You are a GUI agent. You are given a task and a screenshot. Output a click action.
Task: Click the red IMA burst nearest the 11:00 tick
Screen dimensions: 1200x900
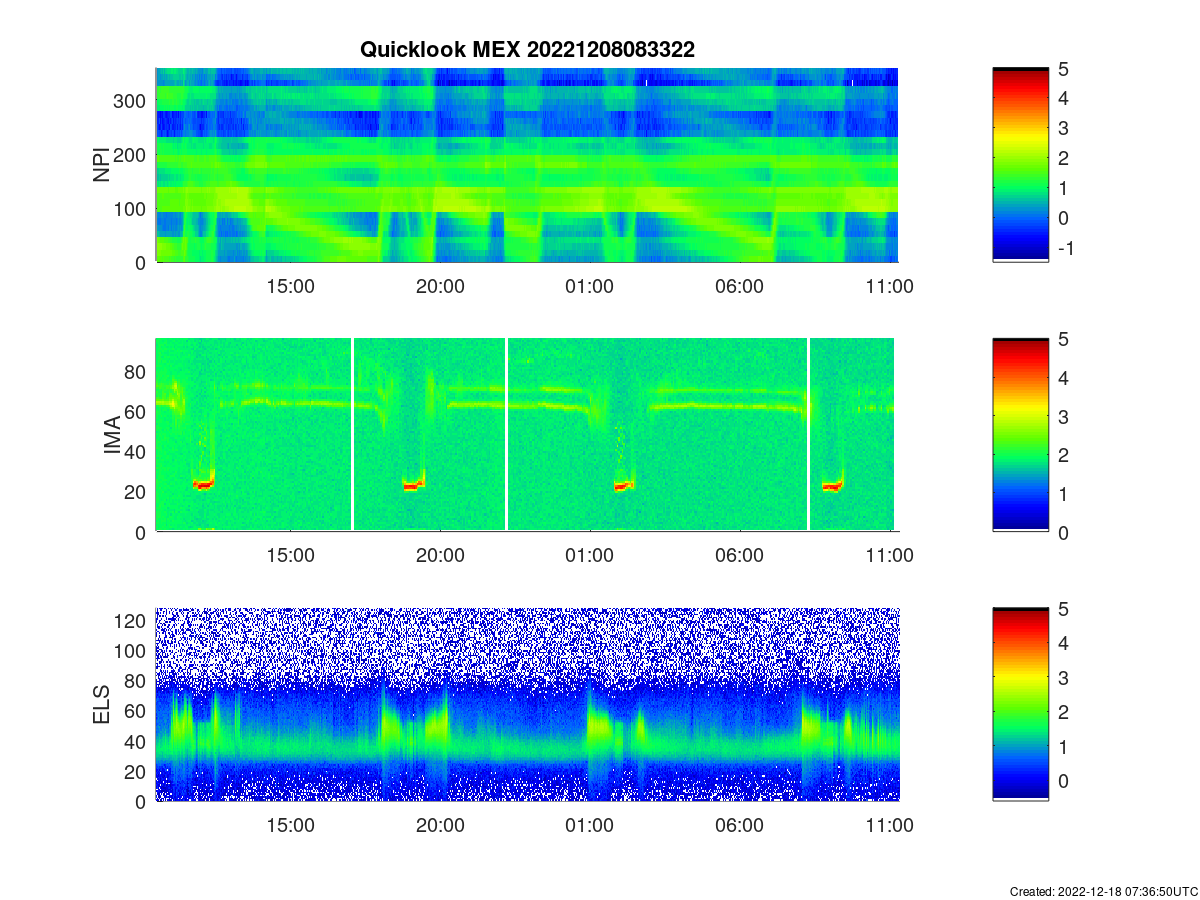[x=832, y=487]
